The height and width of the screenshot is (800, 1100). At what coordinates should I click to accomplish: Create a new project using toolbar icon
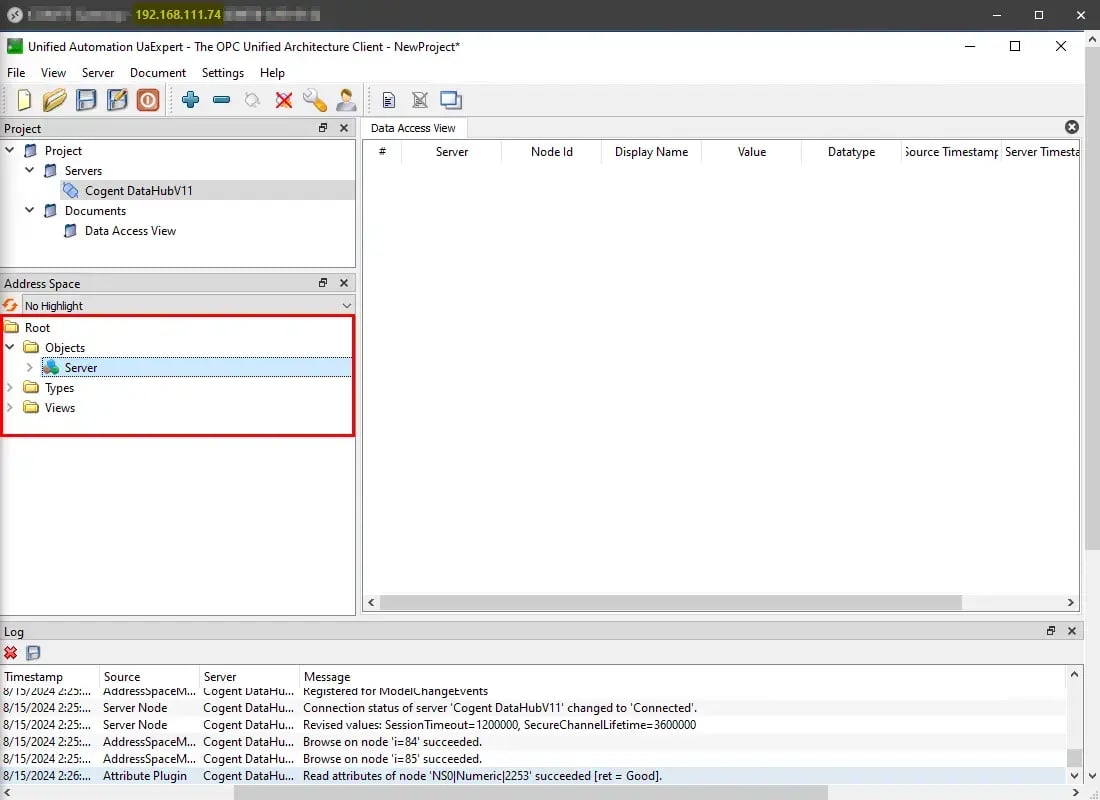22,100
